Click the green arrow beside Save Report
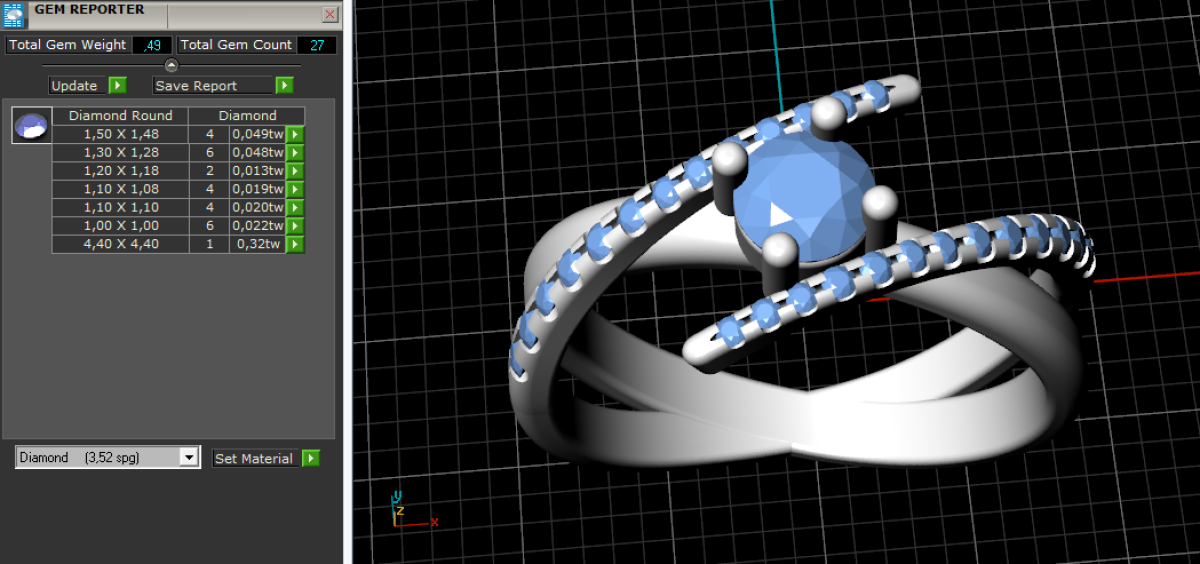Viewport: 1200px width, 564px height. [x=285, y=86]
